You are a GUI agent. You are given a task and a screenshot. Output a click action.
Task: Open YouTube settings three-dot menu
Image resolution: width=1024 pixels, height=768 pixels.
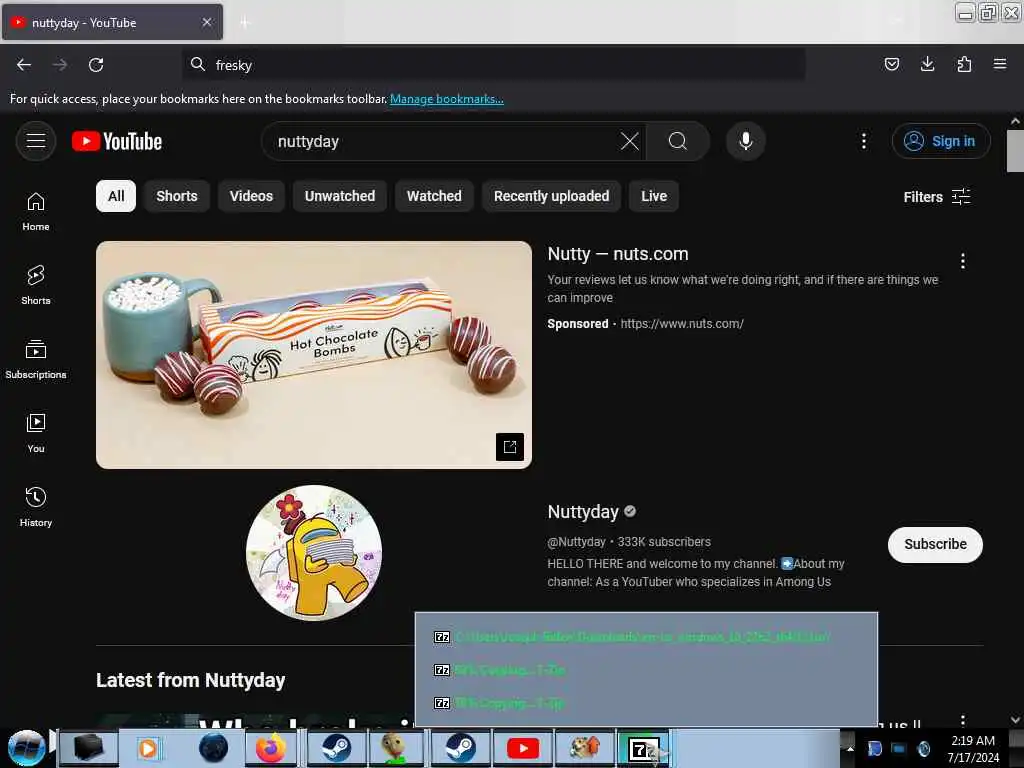864,141
